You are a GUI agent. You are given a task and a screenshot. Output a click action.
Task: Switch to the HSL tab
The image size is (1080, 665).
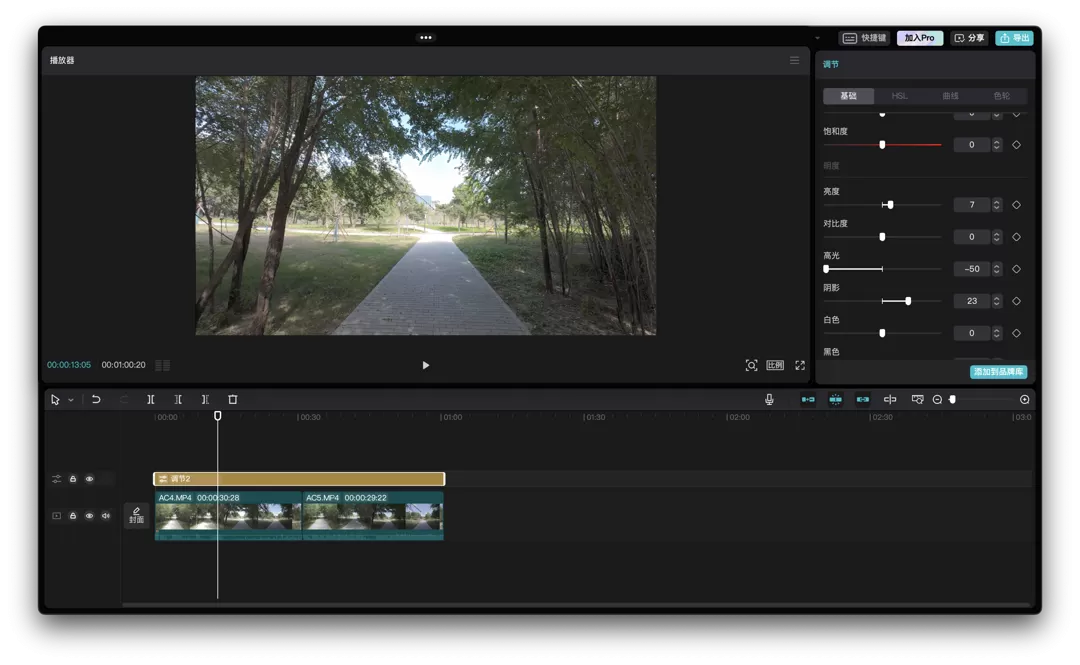pyautogui.click(x=899, y=96)
